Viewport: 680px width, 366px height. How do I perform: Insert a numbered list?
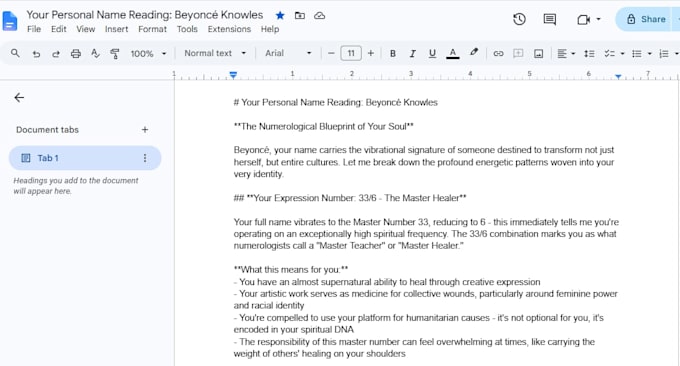pos(664,53)
